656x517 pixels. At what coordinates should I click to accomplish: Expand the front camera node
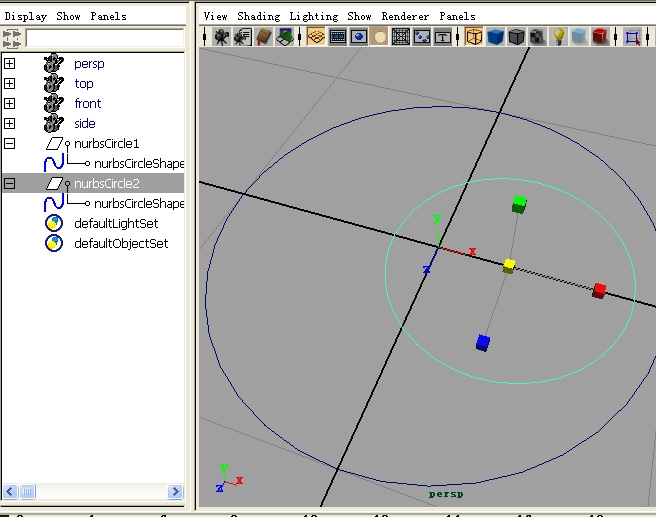point(10,104)
